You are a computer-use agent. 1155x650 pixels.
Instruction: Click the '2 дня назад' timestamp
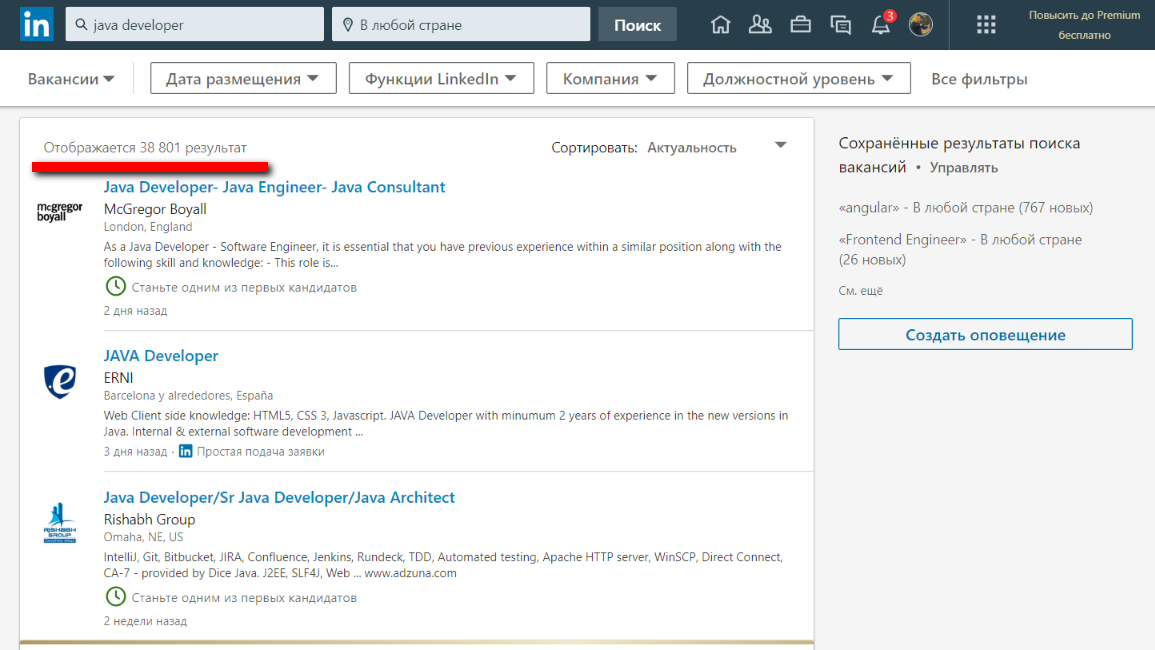point(135,311)
